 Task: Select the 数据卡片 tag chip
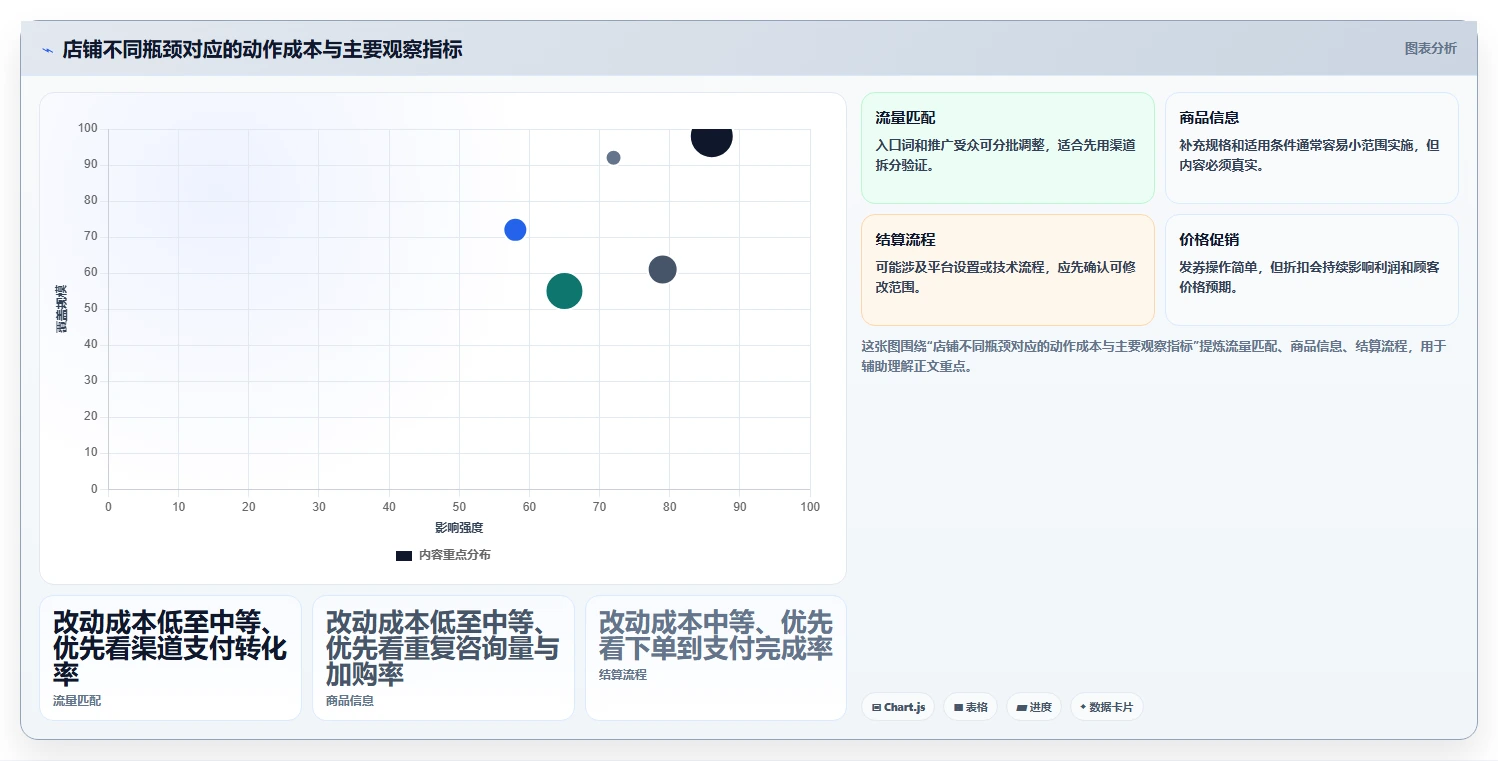coord(1106,707)
